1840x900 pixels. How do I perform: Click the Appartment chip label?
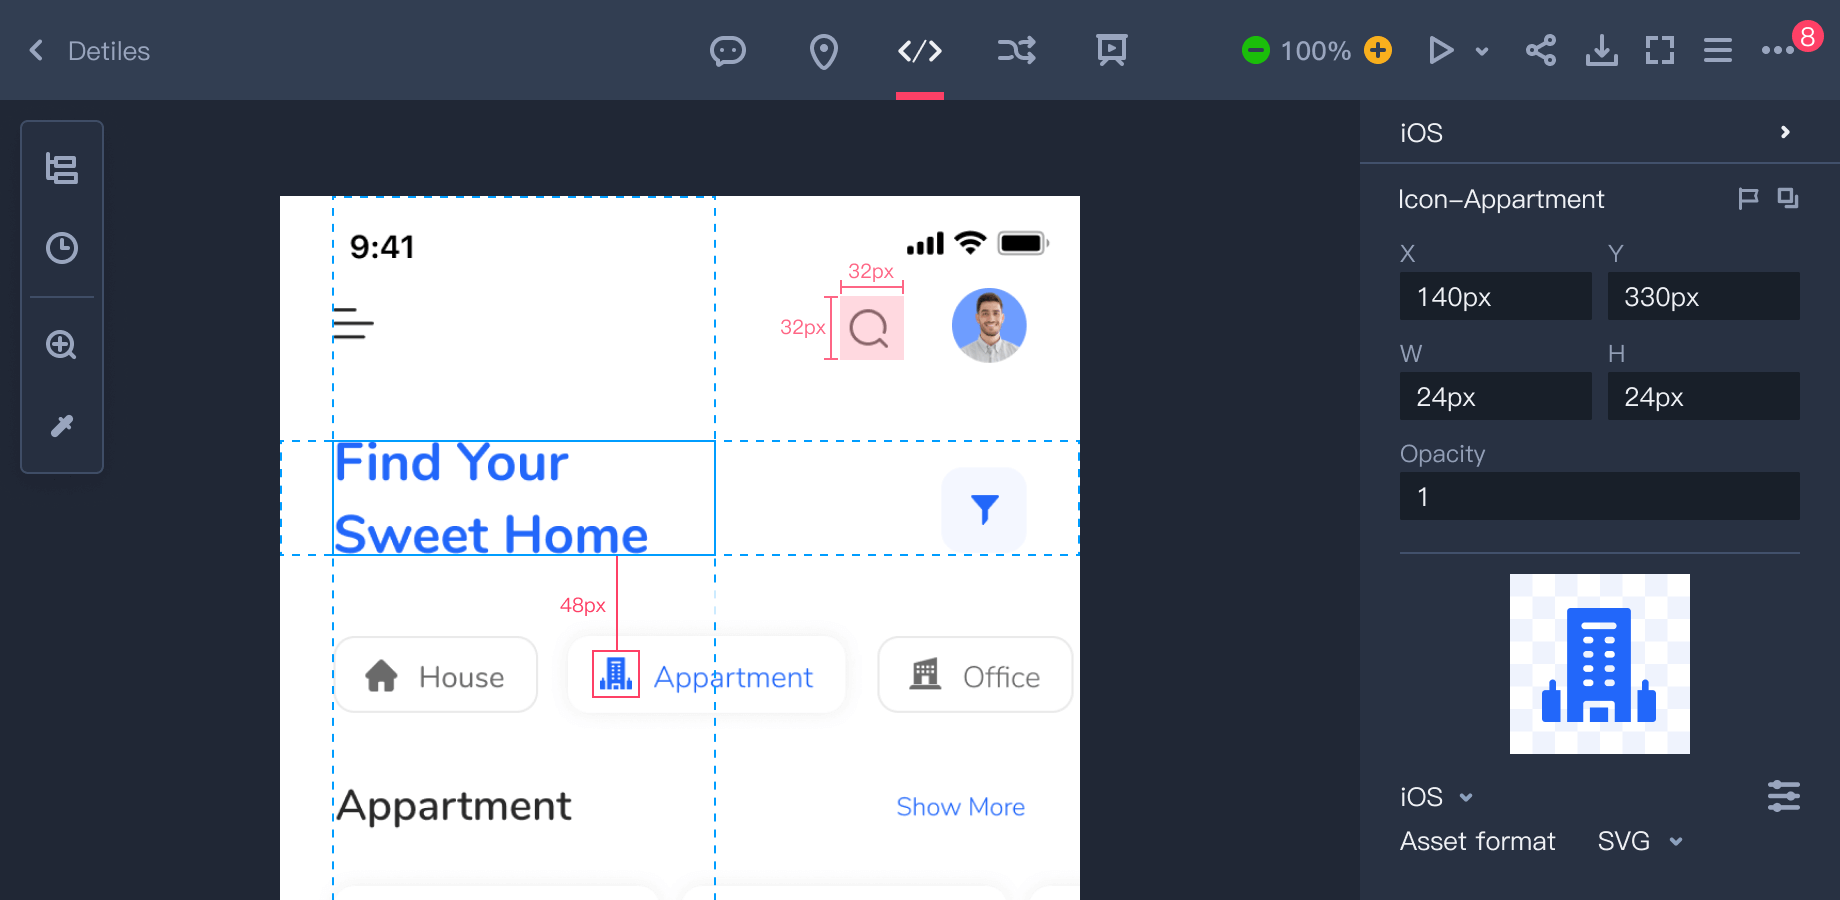pos(733,677)
